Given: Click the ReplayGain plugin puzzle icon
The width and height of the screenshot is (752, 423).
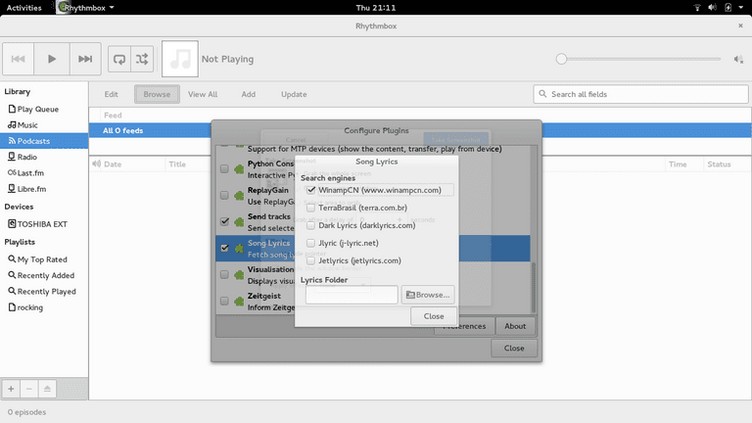Looking at the screenshot, I should (239, 195).
